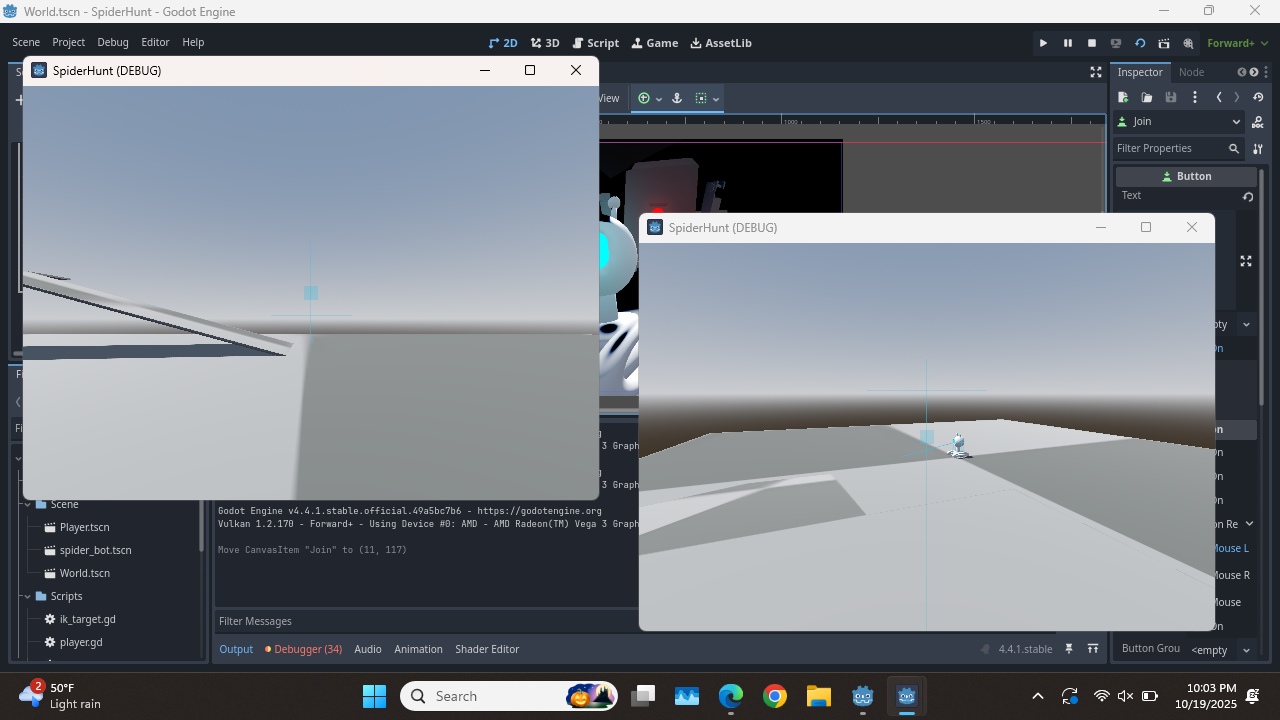Go to next object in Inspector history
Image resolution: width=1280 pixels, height=720 pixels.
1237,97
